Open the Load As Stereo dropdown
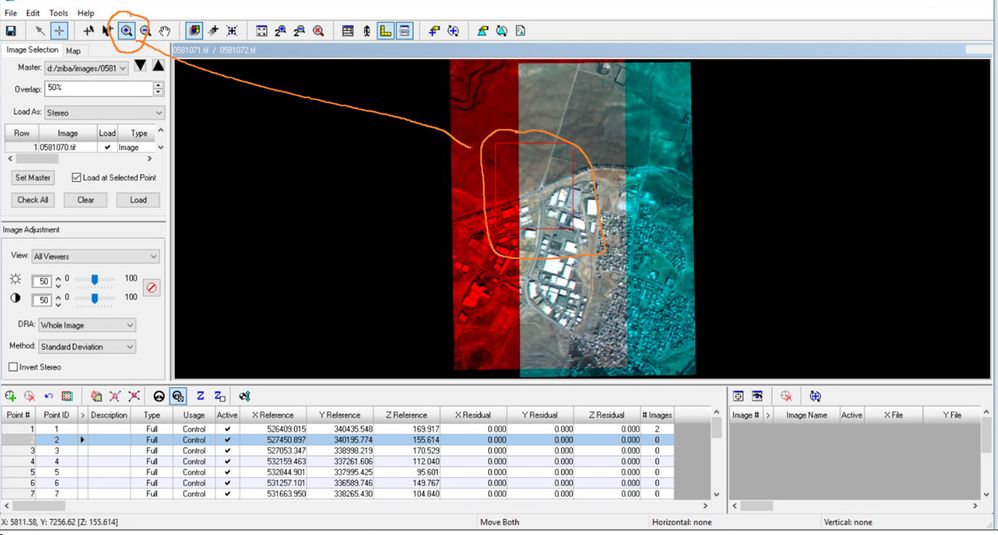Image resolution: width=998 pixels, height=535 pixels. (104, 113)
